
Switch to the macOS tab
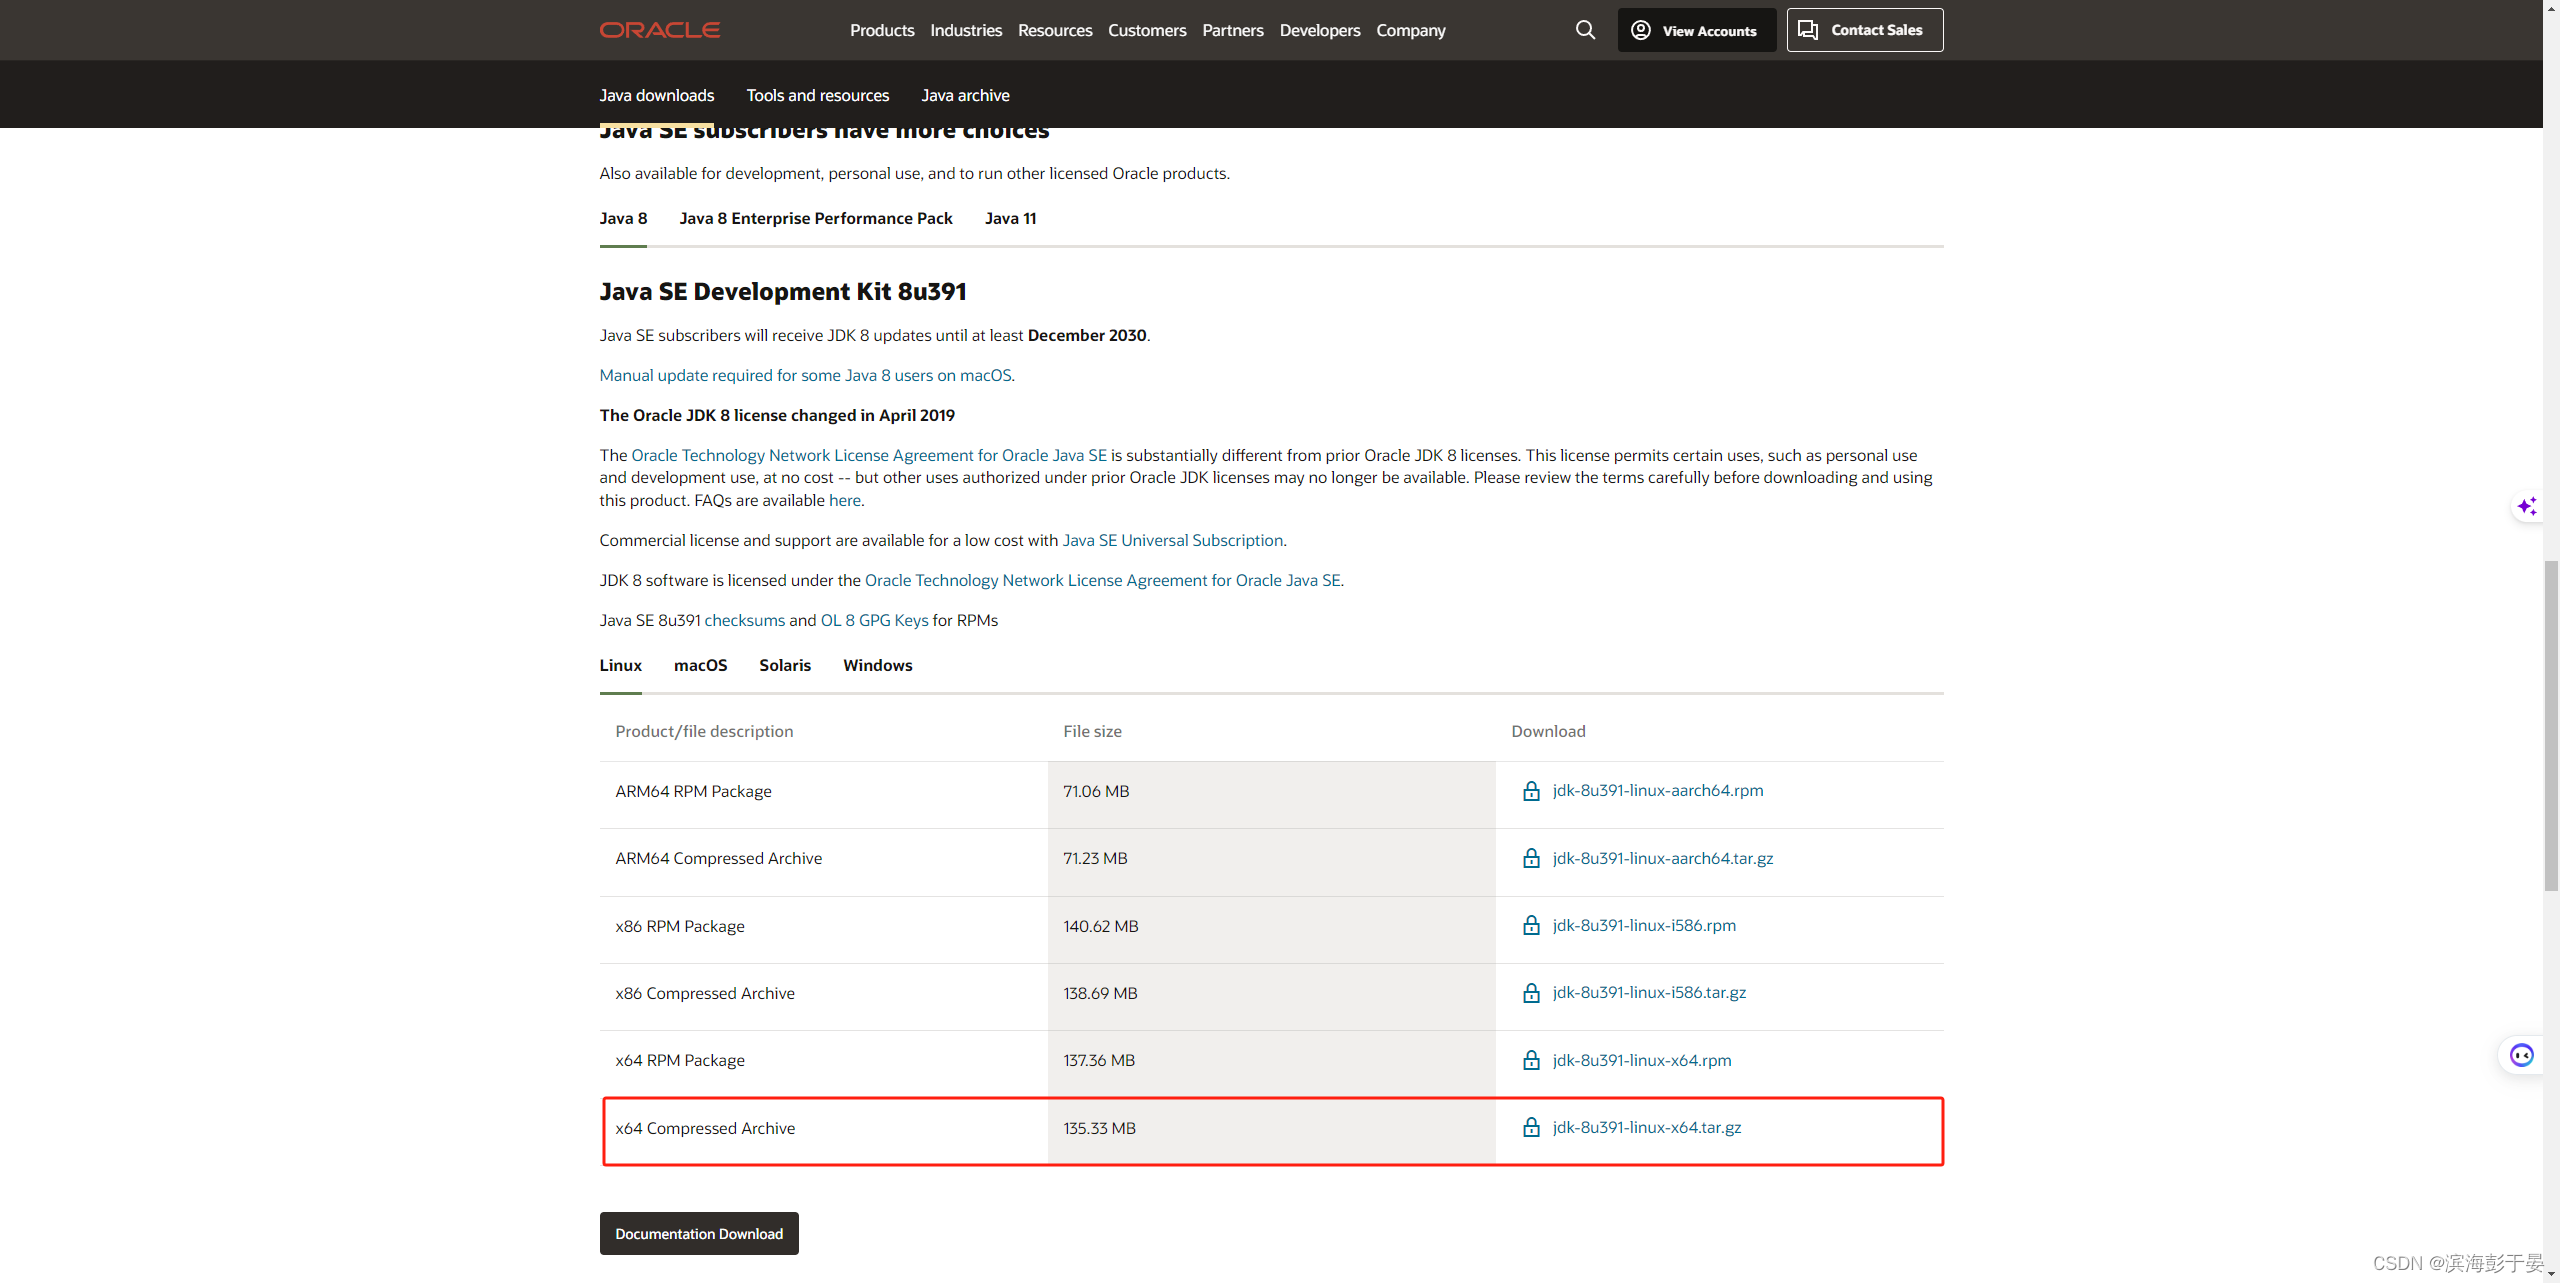(x=700, y=665)
